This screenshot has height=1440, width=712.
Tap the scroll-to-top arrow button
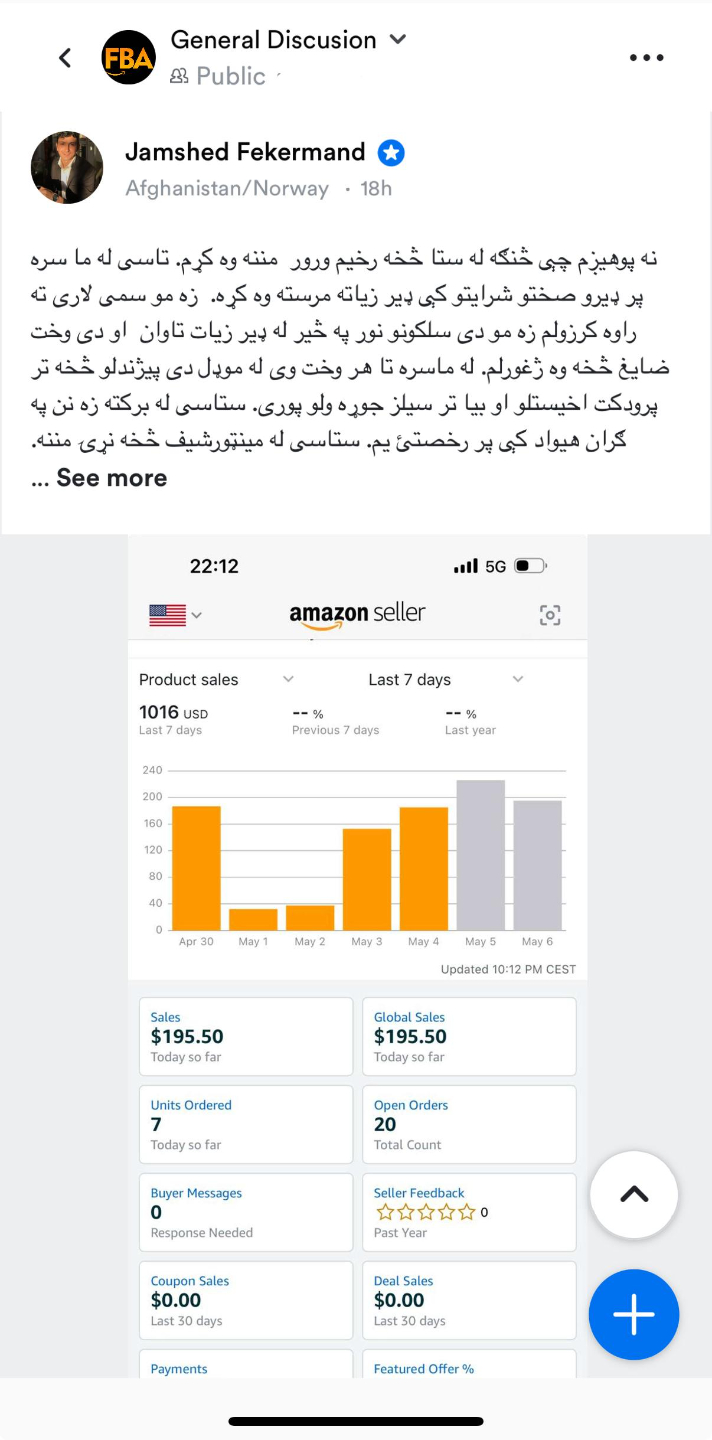[x=634, y=1194]
